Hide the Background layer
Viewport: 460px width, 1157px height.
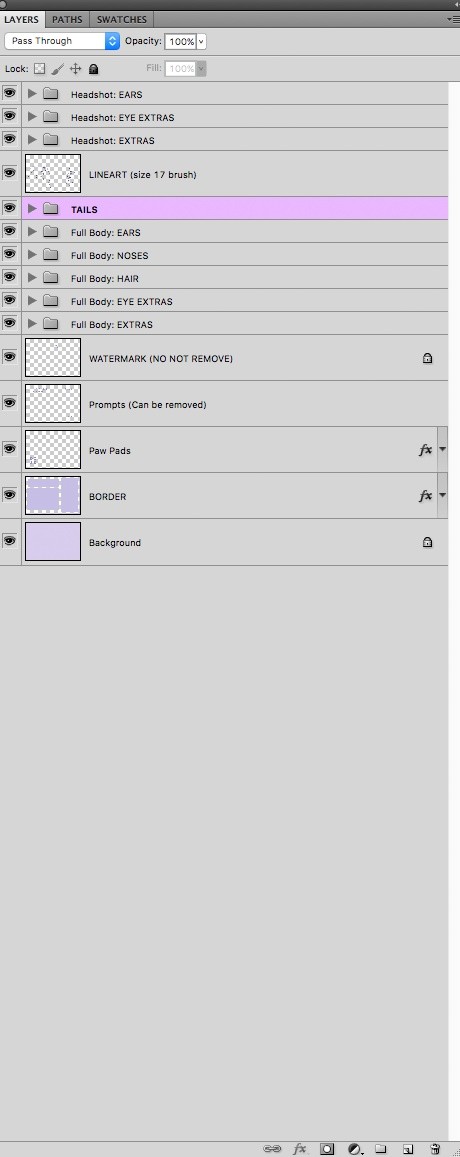(x=10, y=542)
